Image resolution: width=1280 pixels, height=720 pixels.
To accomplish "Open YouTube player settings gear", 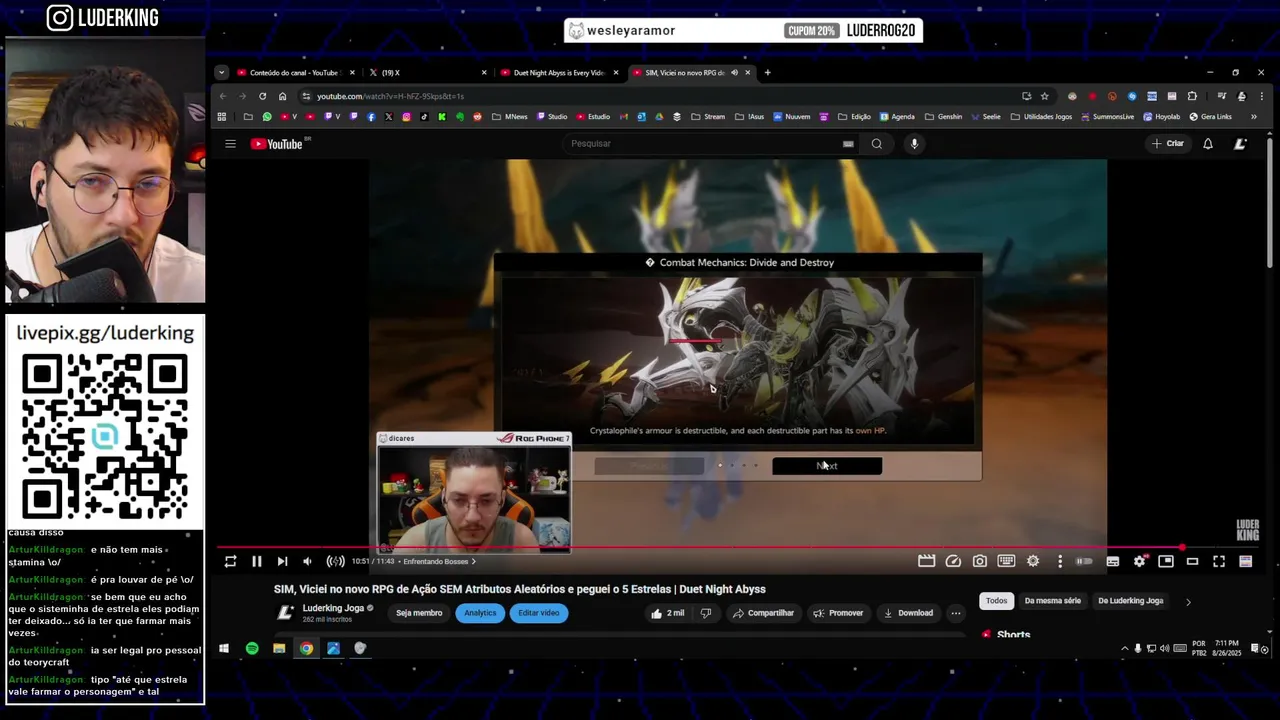I will click(x=1139, y=562).
